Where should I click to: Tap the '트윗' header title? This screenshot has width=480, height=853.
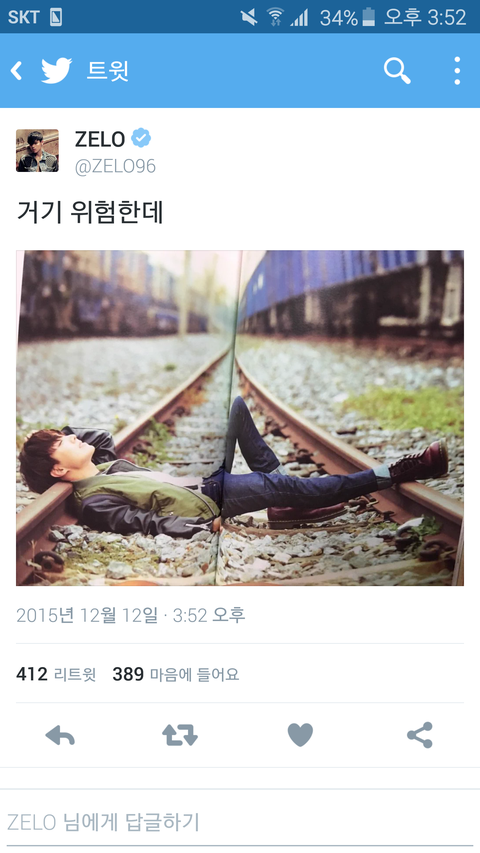(x=108, y=71)
